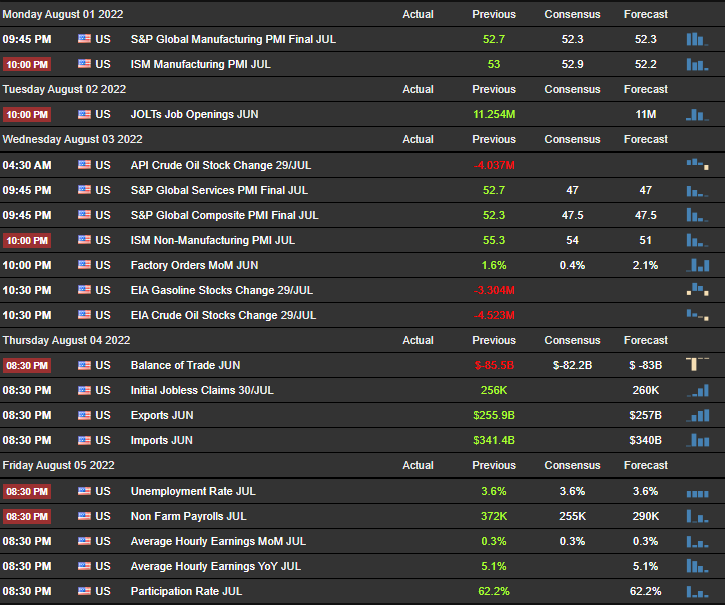Click highlighted 08:30 PM time for Unemployment Rate
The image size is (725, 605).
[27, 491]
